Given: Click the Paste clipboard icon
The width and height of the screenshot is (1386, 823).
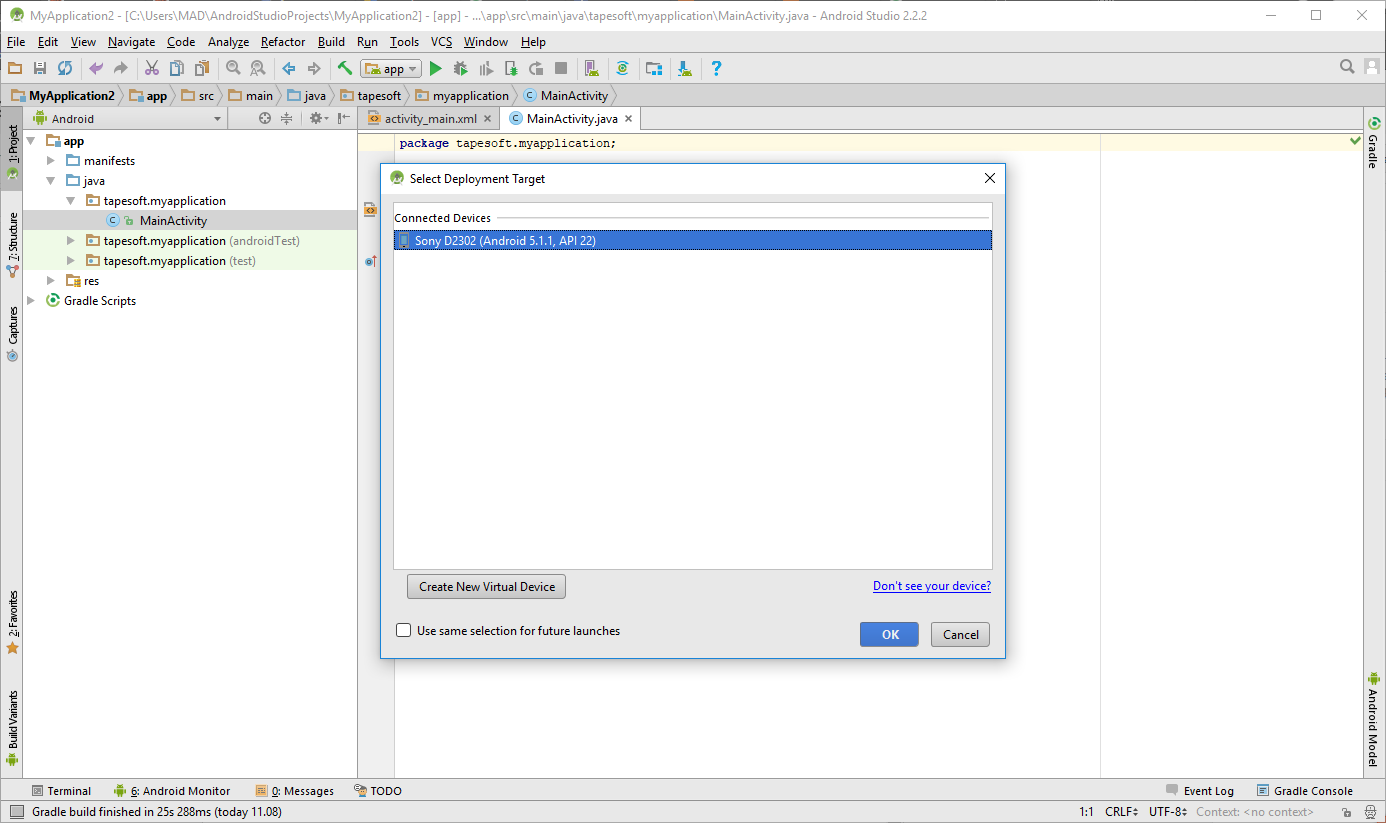Looking at the screenshot, I should [202, 68].
